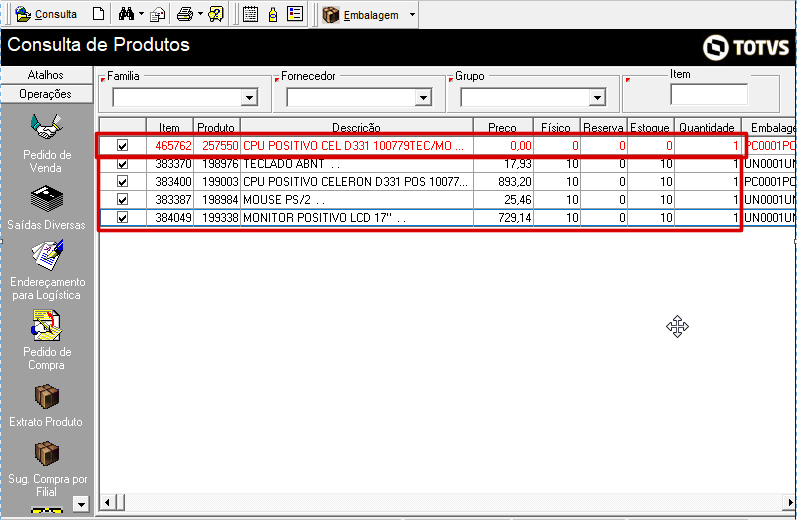Click the Quantidade column header
This screenshot has height=520, width=797.
point(707,127)
